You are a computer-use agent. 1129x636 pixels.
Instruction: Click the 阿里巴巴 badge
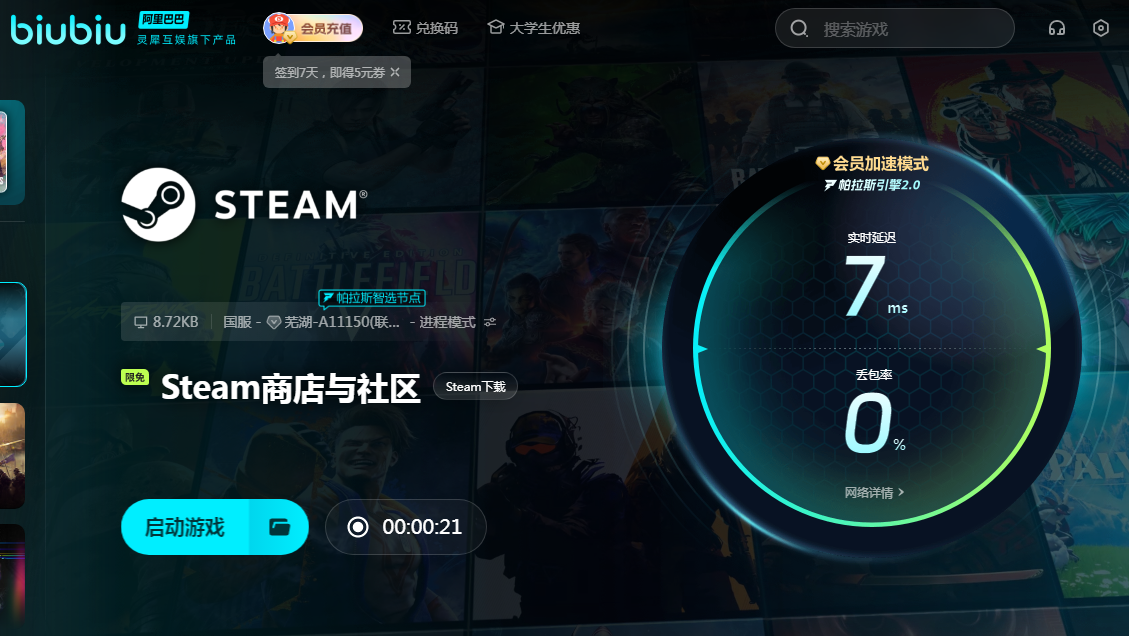click(x=163, y=19)
